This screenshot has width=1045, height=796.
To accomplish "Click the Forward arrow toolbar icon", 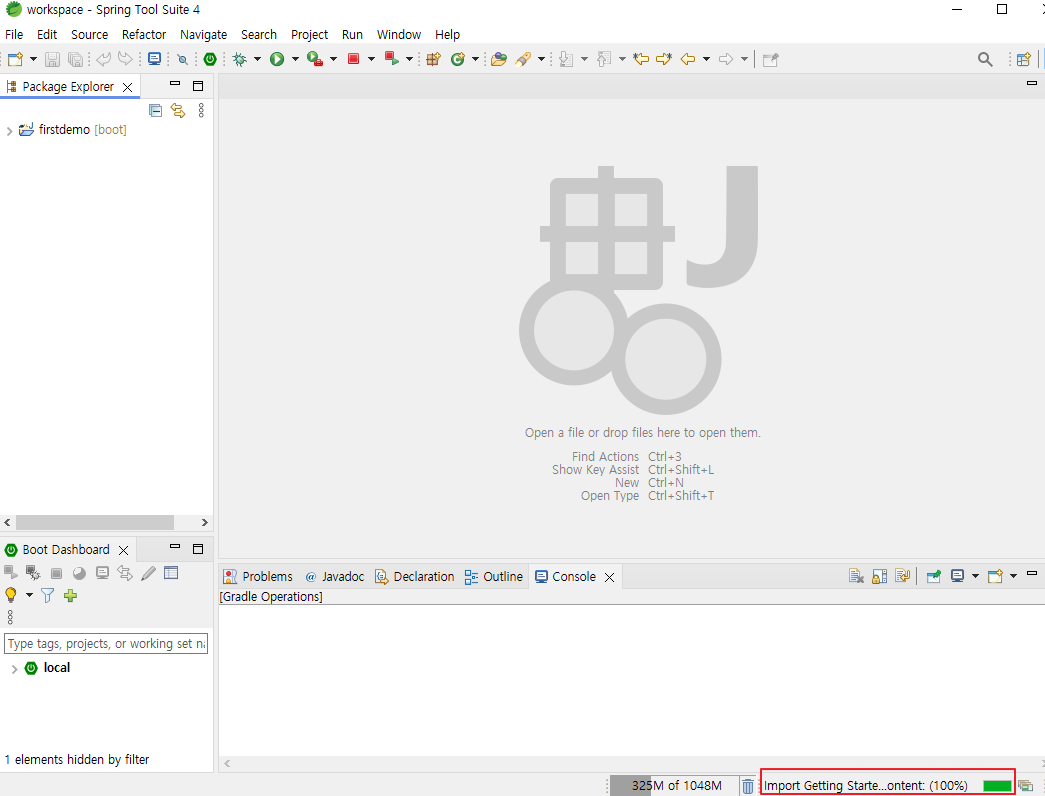I will click(x=726, y=59).
